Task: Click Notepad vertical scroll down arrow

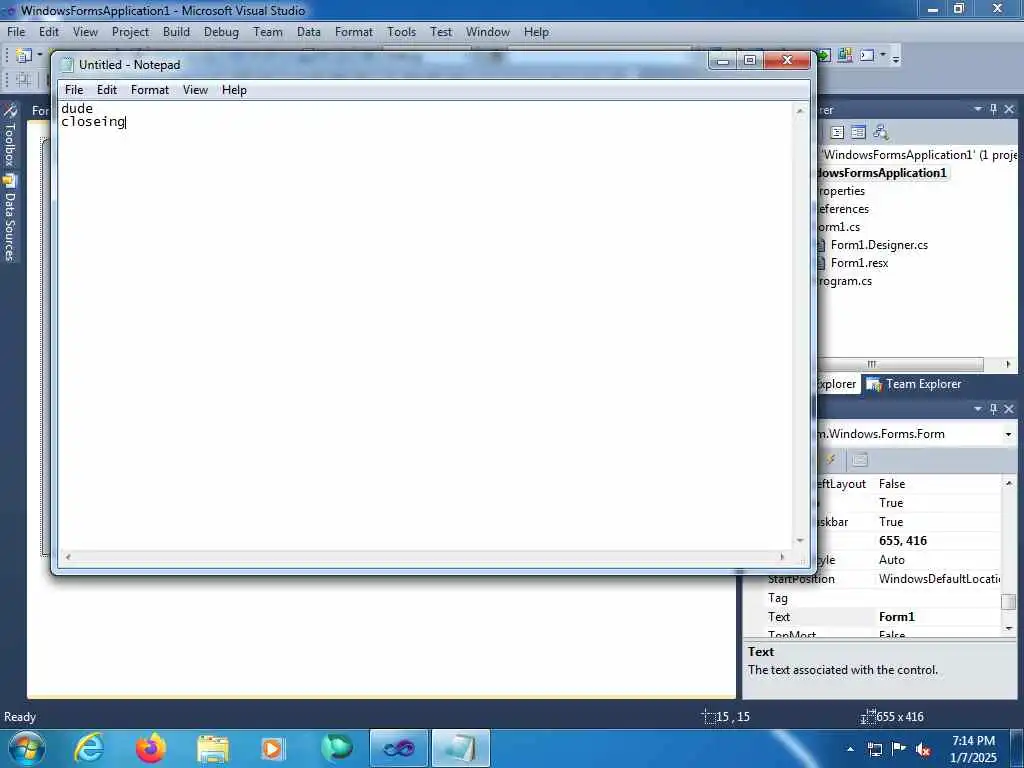Action: [800, 541]
